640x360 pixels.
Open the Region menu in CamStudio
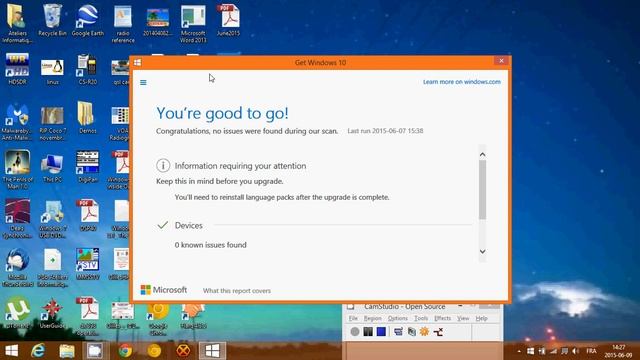[372, 318]
